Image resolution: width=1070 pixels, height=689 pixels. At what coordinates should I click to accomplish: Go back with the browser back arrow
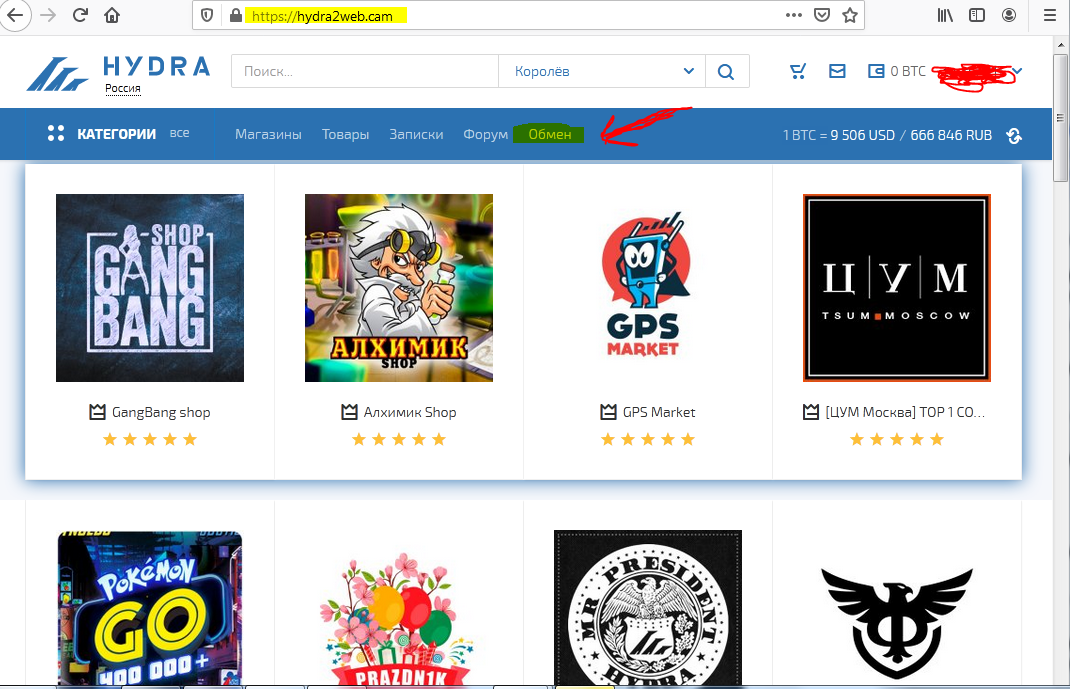(x=14, y=15)
